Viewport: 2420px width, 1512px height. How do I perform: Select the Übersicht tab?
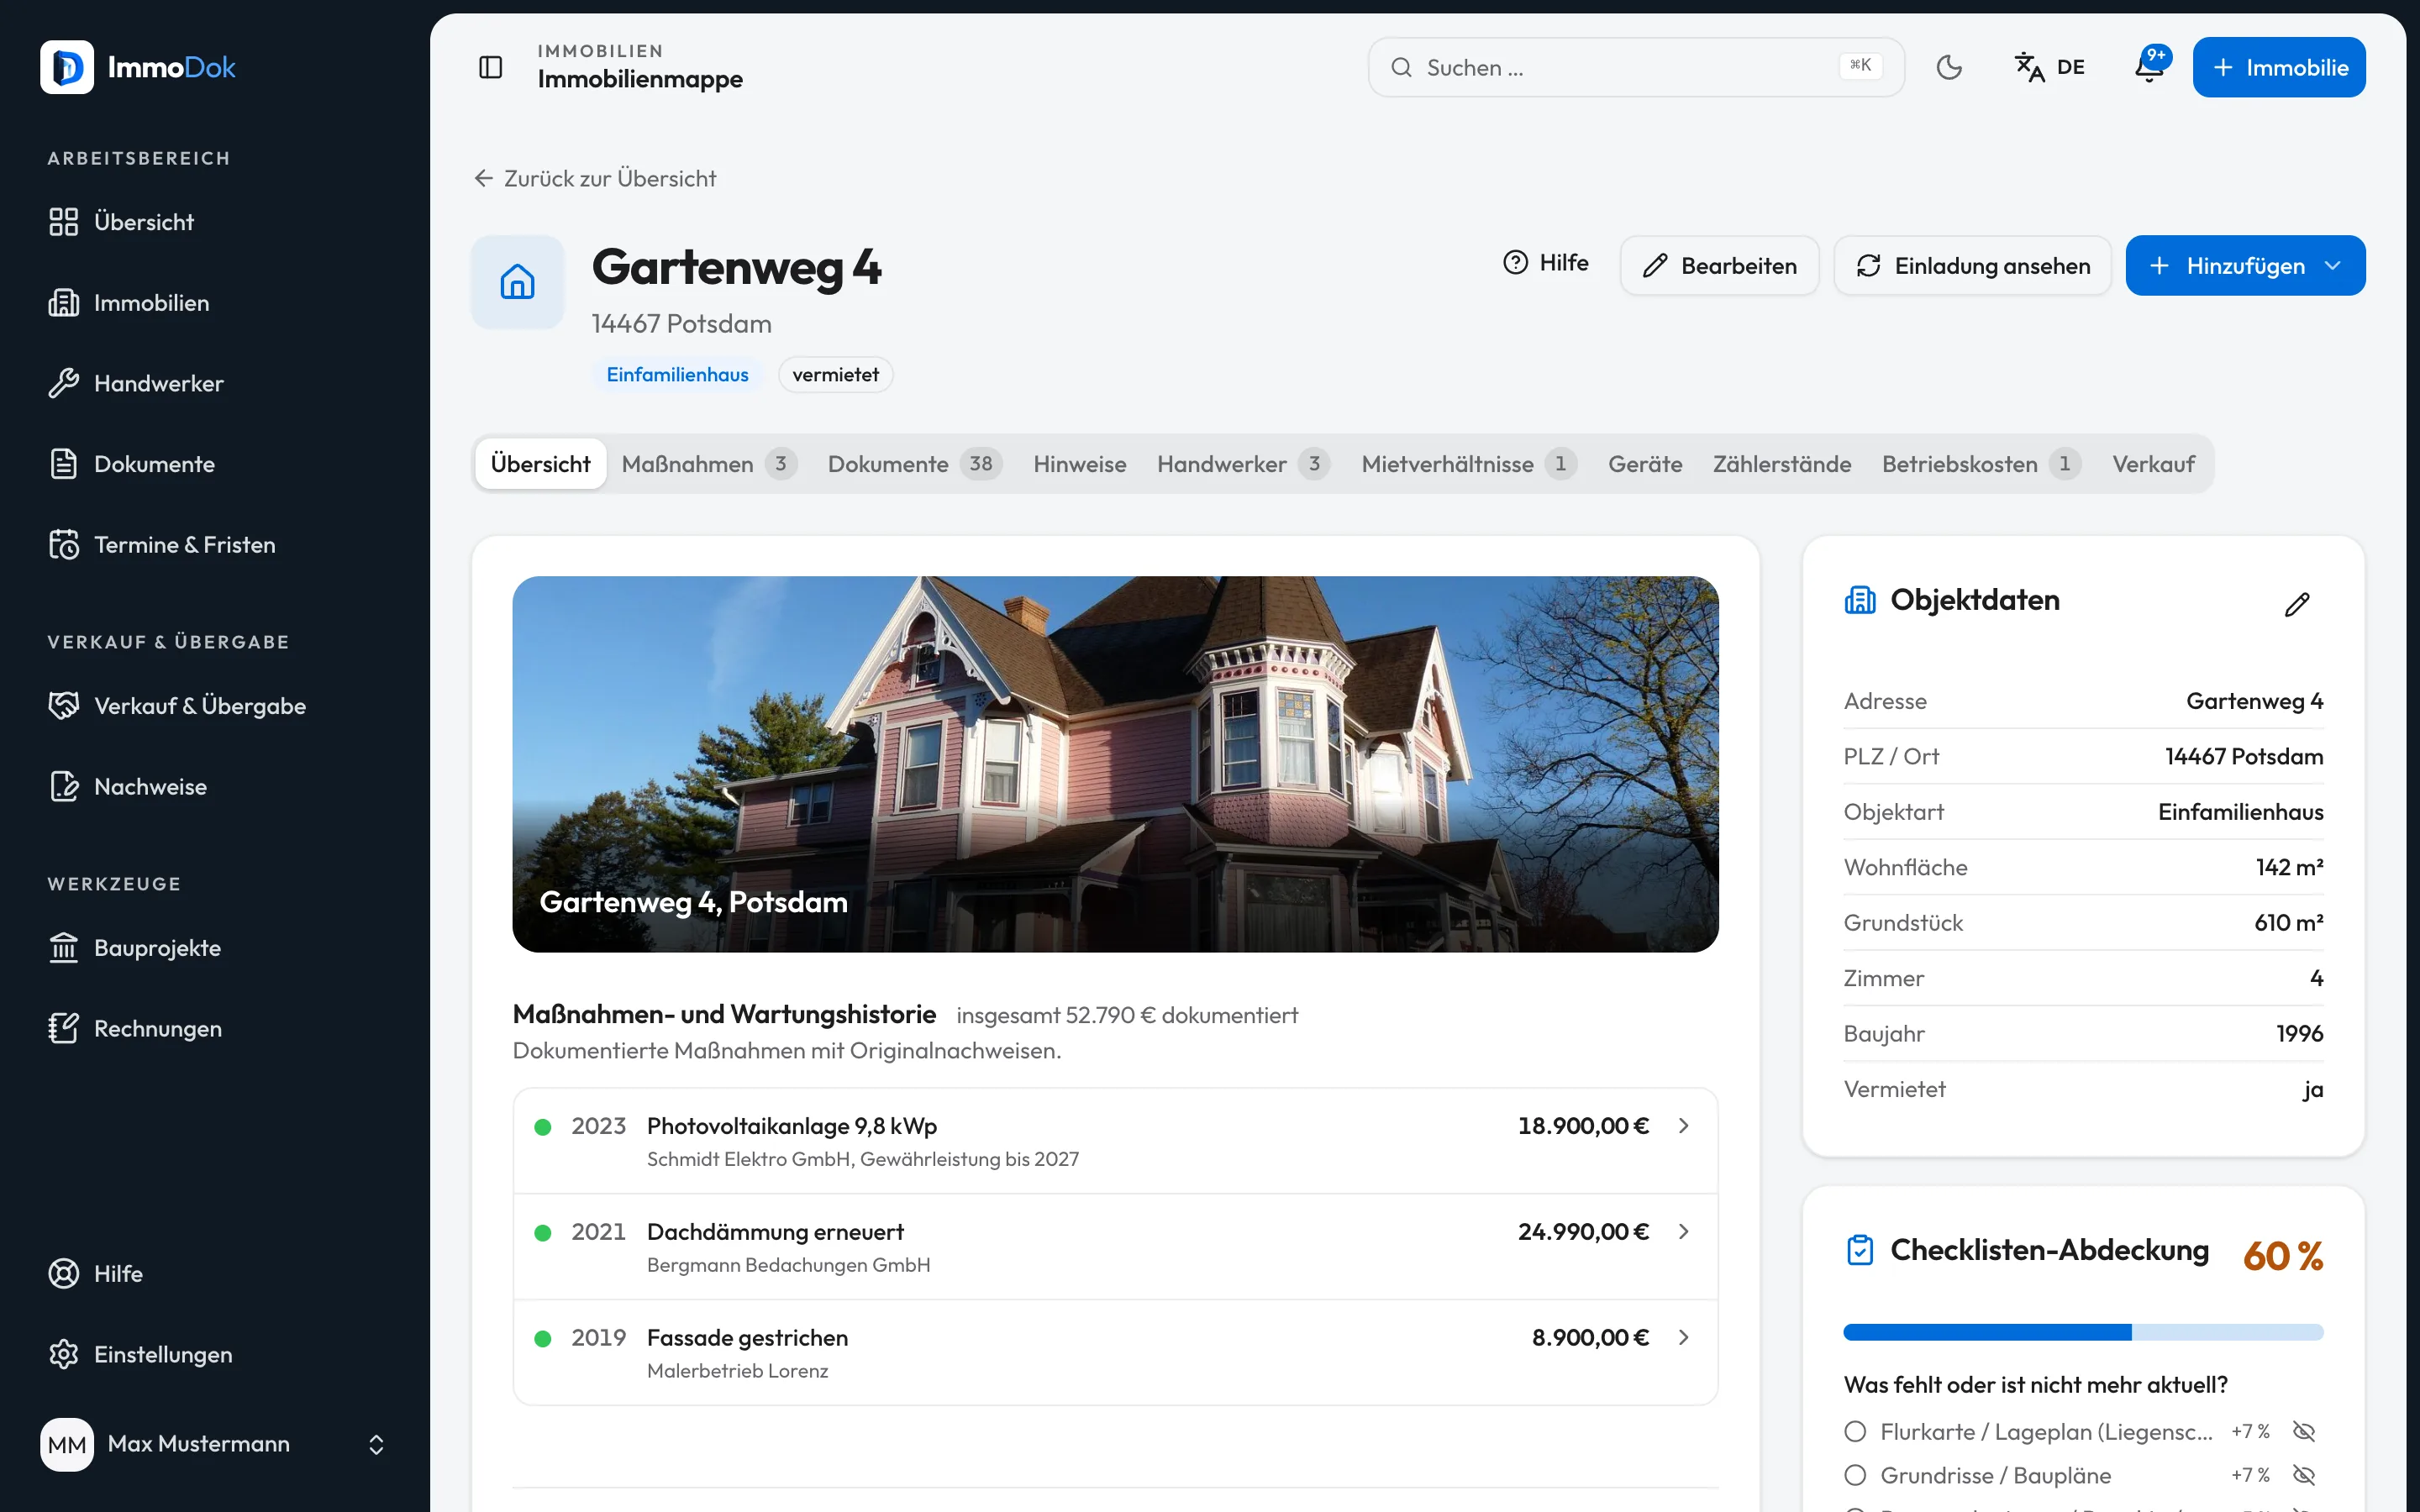tap(540, 464)
